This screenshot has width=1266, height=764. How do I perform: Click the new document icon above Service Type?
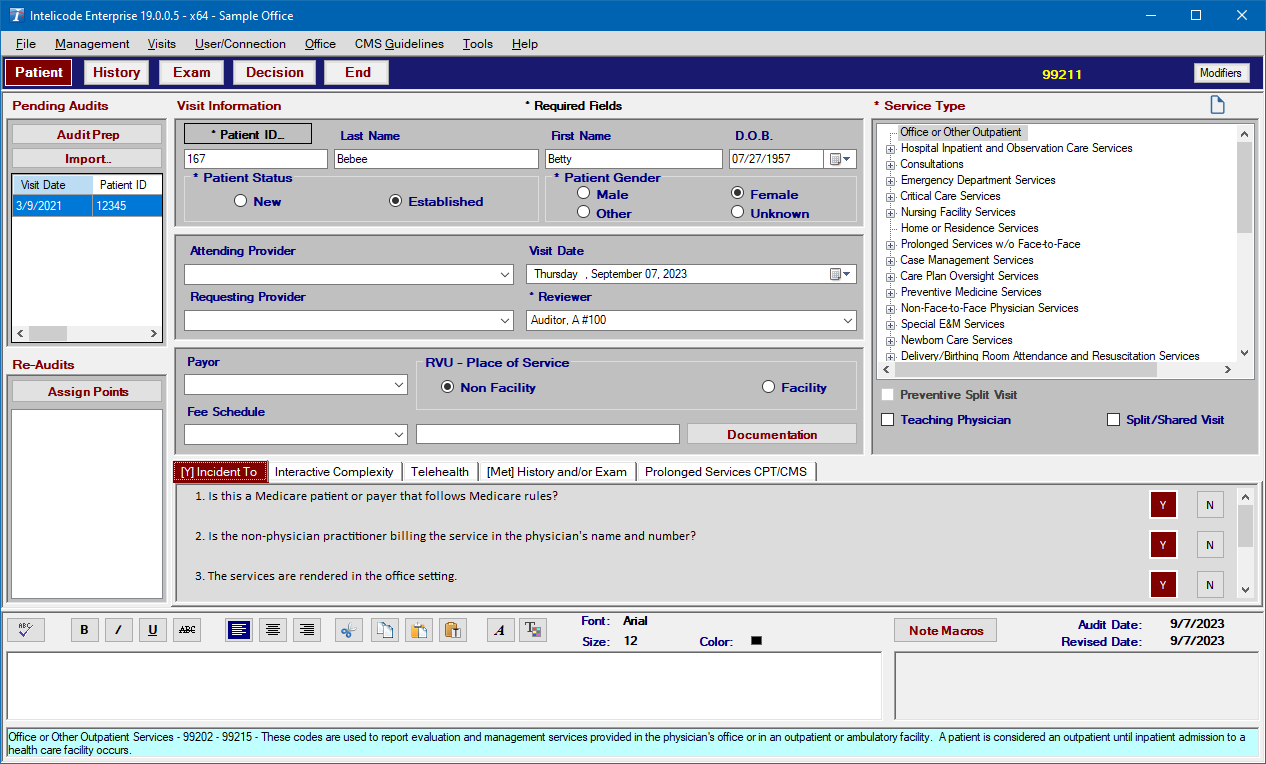click(x=1217, y=105)
